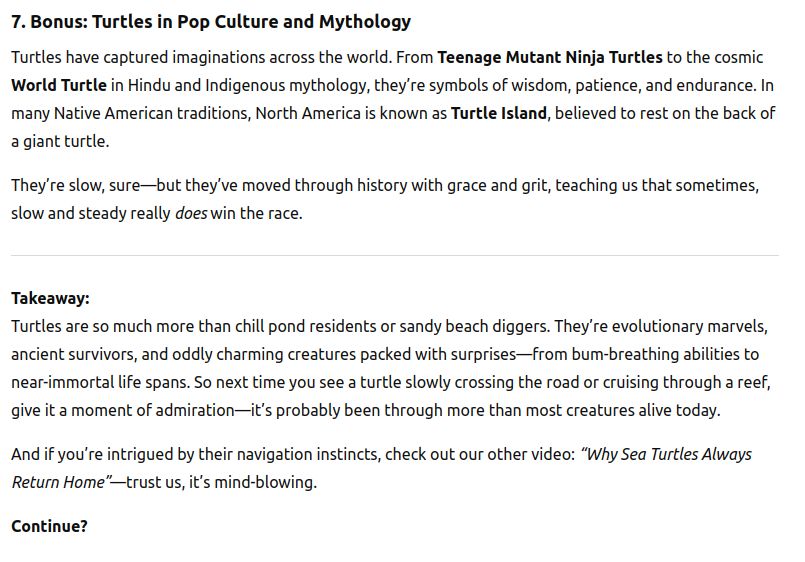Click the phrase "near-immortal life spans"
This screenshot has width=805, height=562.
(101, 382)
